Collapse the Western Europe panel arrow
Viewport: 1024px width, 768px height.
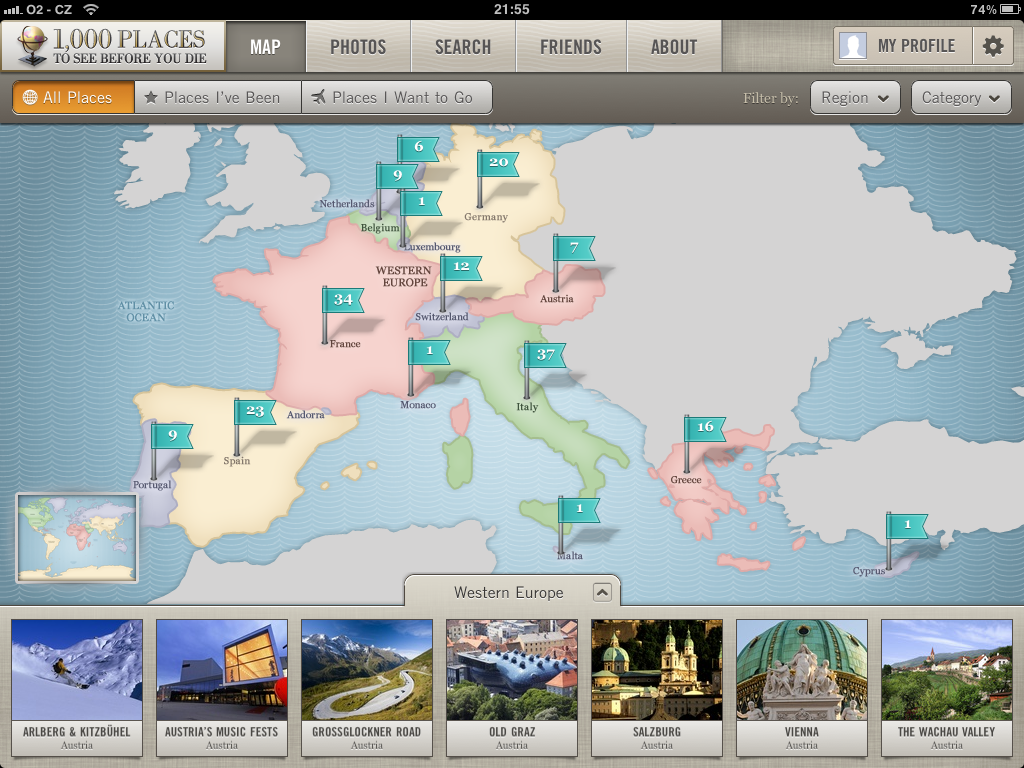coord(602,592)
